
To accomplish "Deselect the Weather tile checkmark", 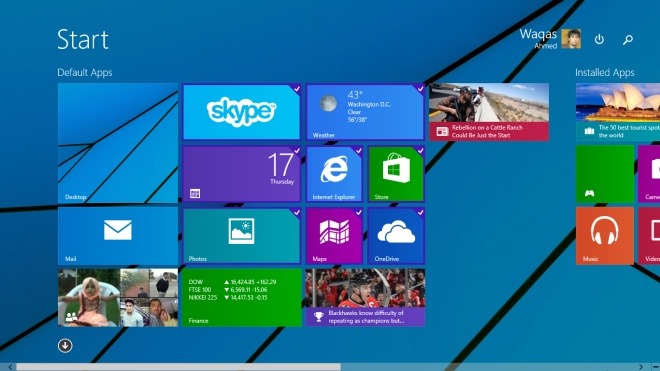I will point(420,89).
